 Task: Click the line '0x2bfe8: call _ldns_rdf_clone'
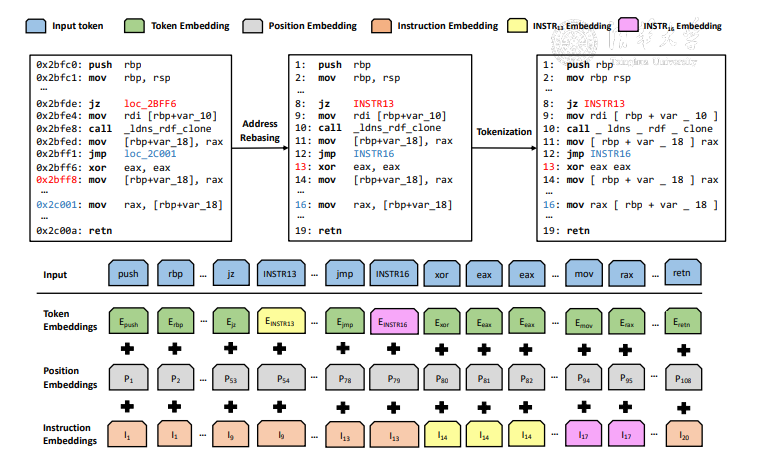click(x=124, y=129)
